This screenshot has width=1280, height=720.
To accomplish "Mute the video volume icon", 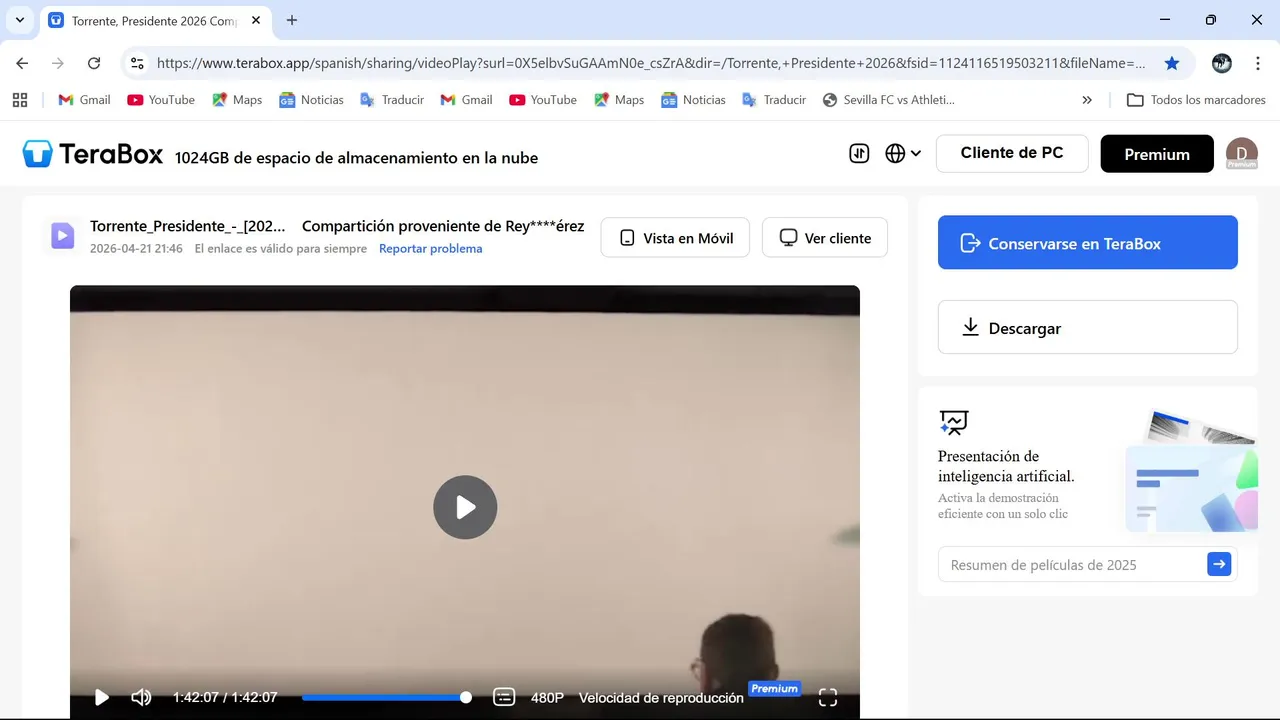I will [x=141, y=697].
